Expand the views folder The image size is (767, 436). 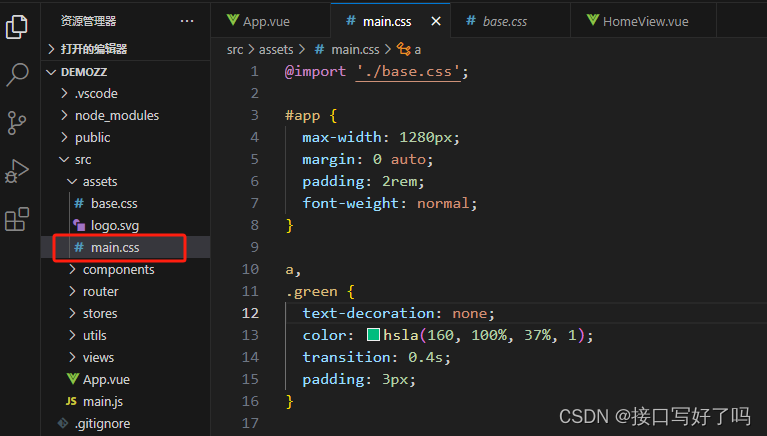[125, 358]
